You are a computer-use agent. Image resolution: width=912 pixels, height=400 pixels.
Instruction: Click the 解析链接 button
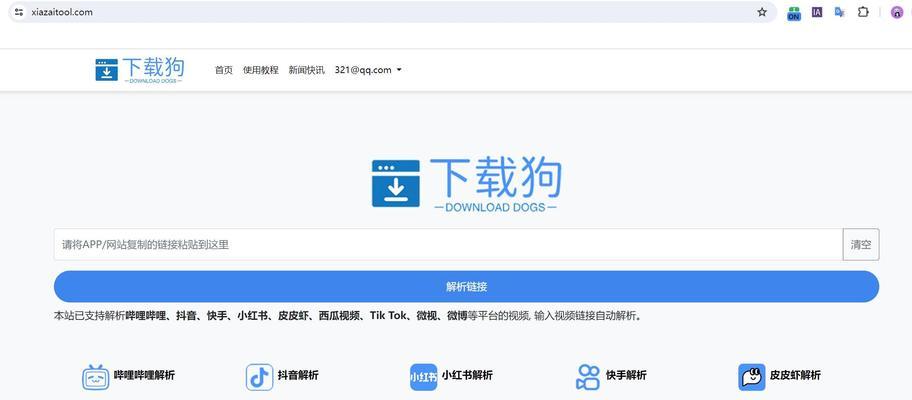pos(466,287)
